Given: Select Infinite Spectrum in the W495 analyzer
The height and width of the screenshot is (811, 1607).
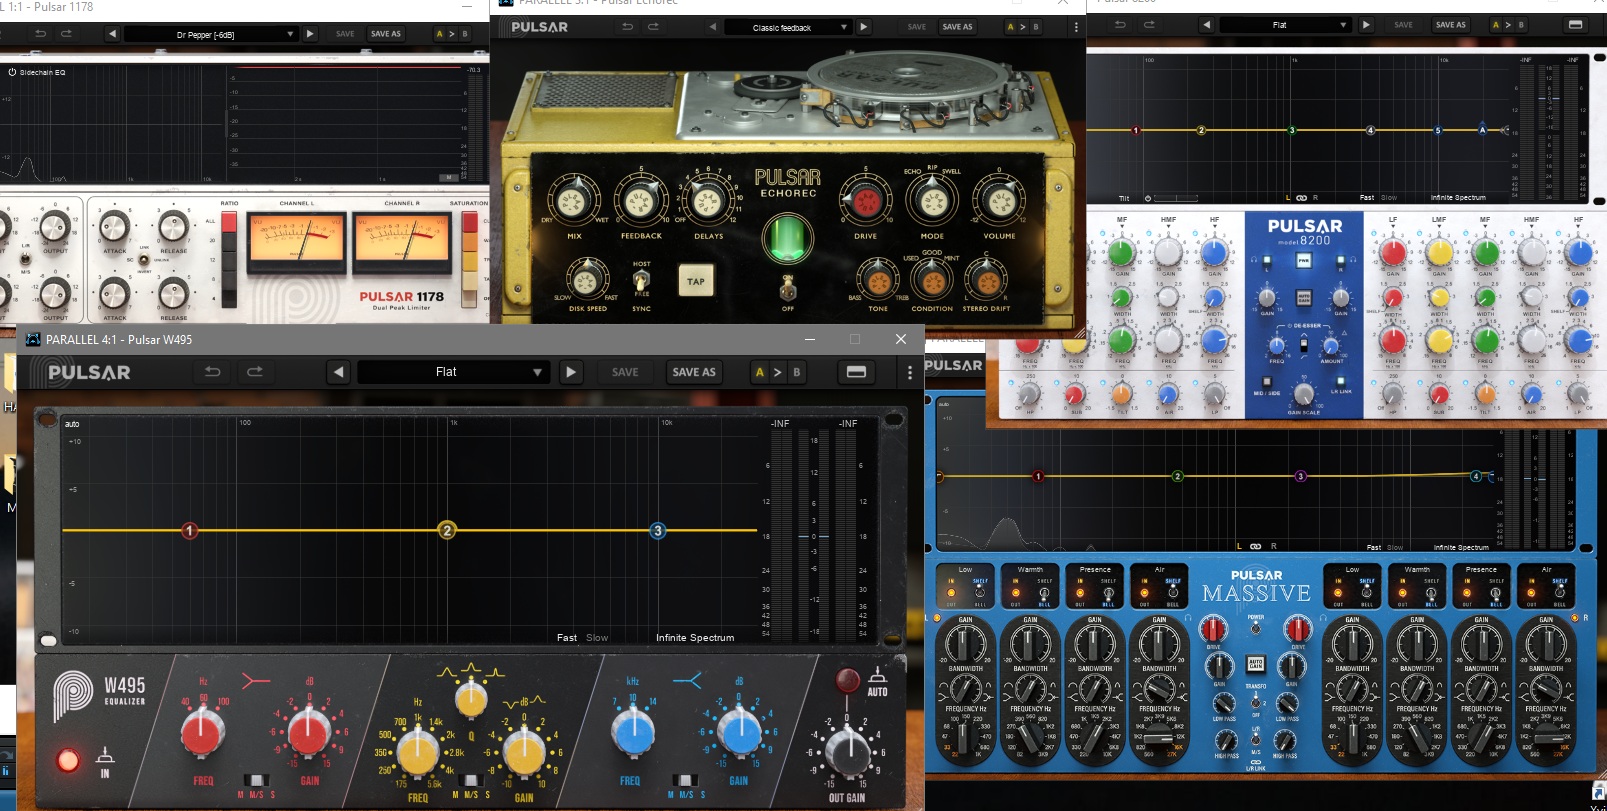Looking at the screenshot, I should pyautogui.click(x=694, y=637).
